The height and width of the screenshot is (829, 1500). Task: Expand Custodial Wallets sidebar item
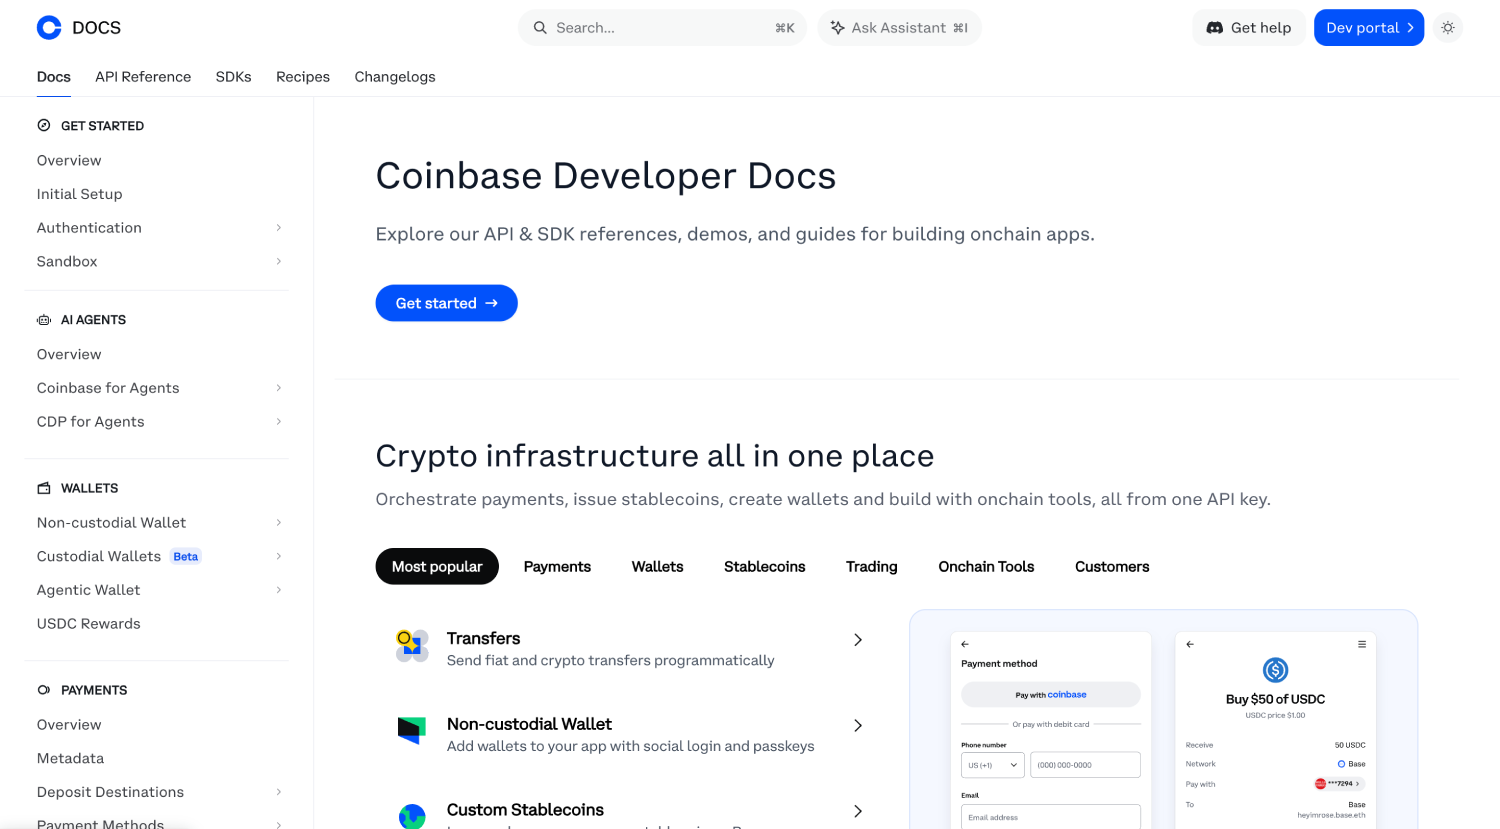point(279,556)
